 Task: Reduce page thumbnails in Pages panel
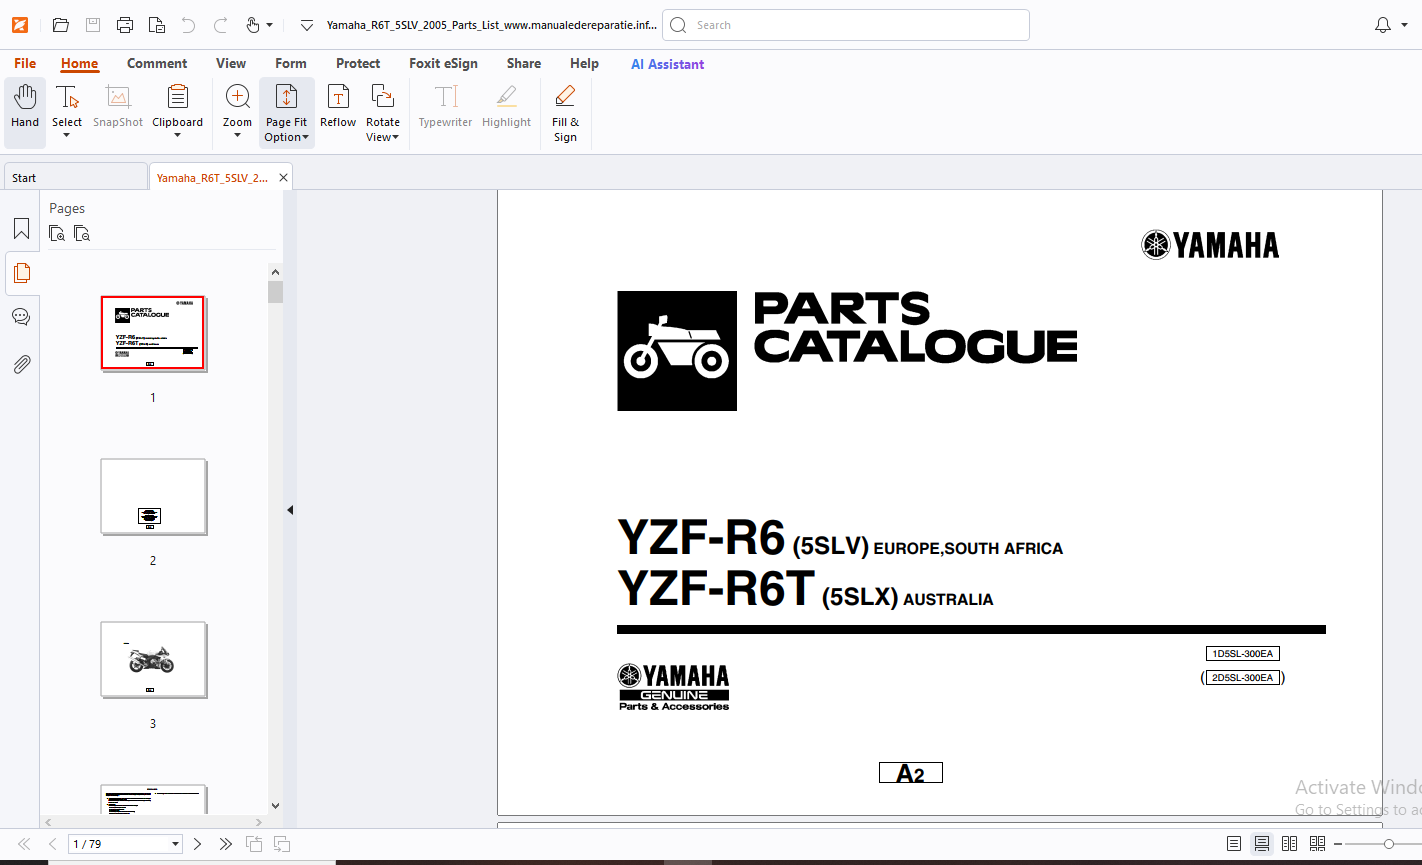pos(82,234)
